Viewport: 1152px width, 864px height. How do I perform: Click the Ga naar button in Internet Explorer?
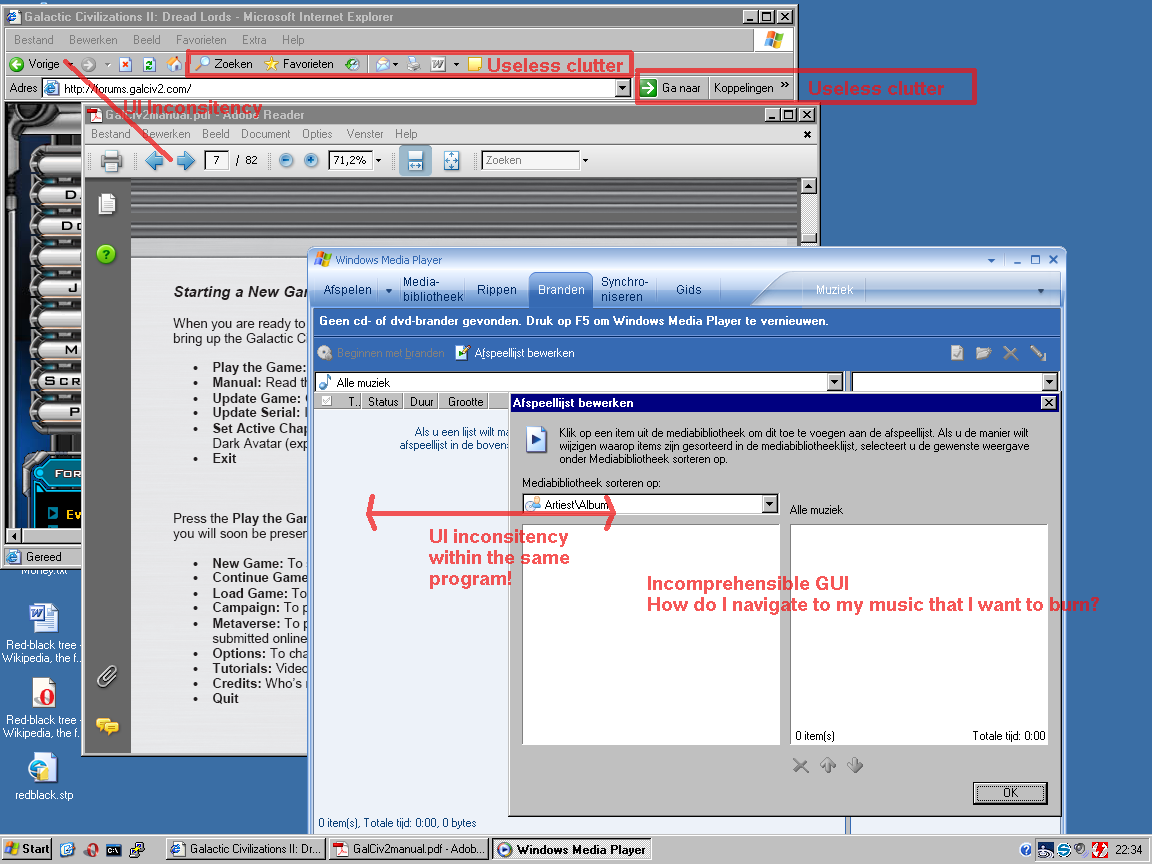[x=670, y=88]
